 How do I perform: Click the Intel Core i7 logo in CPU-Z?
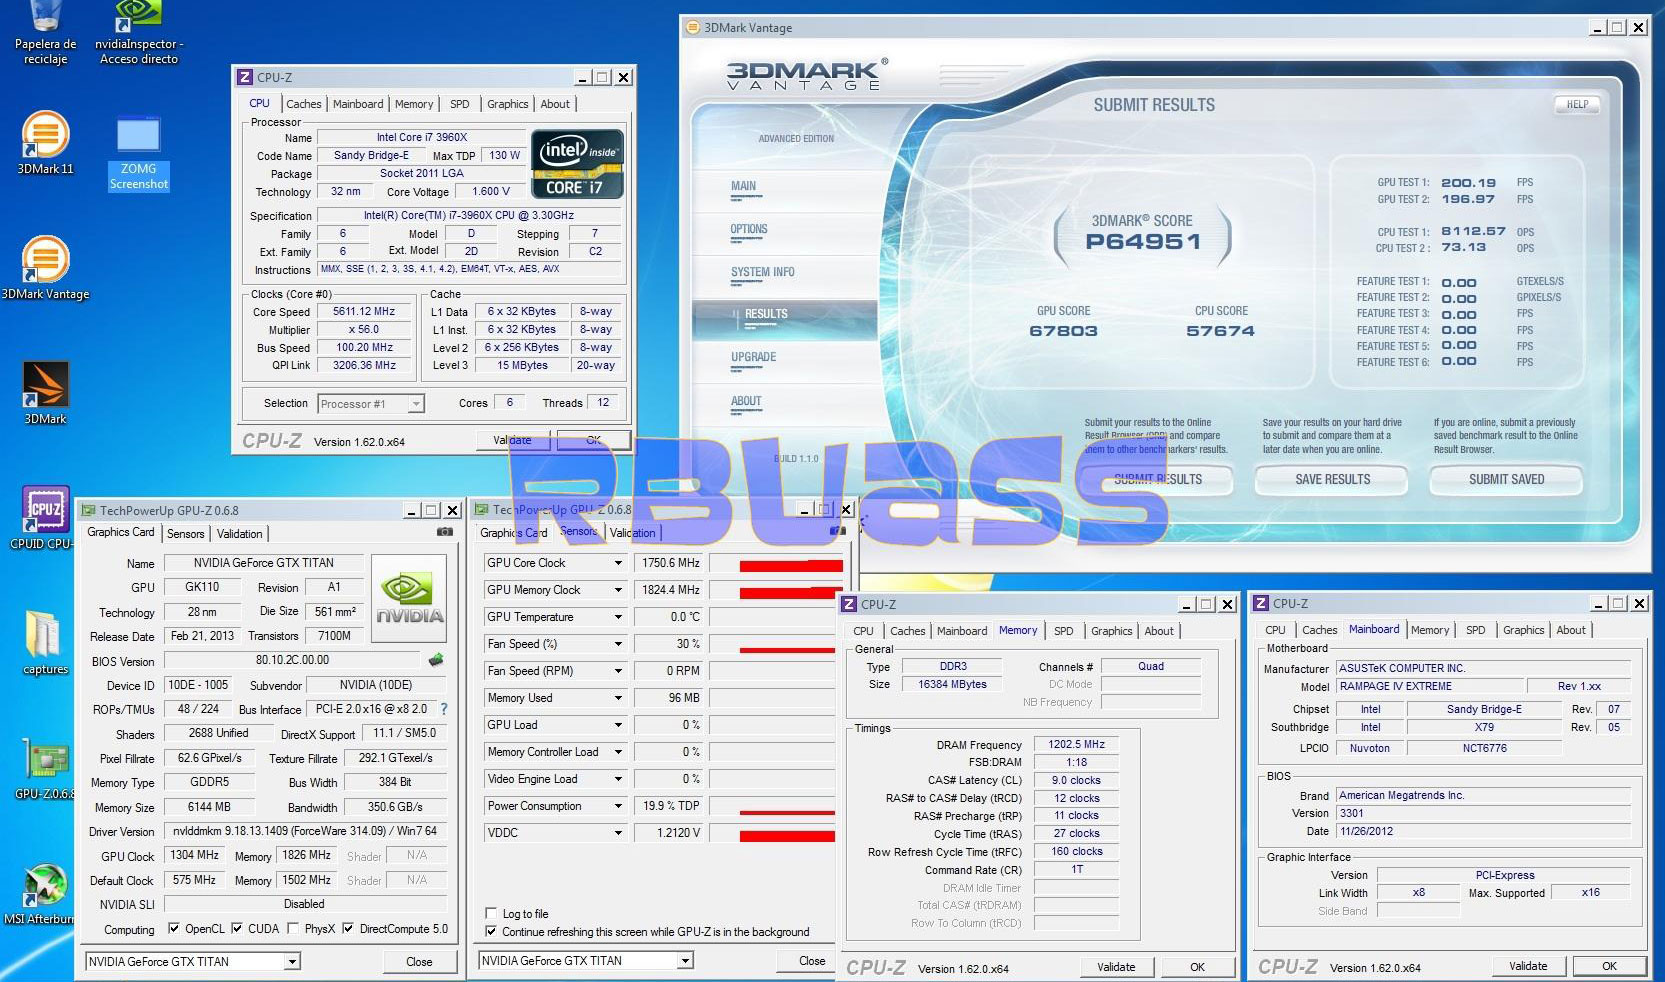coord(577,164)
